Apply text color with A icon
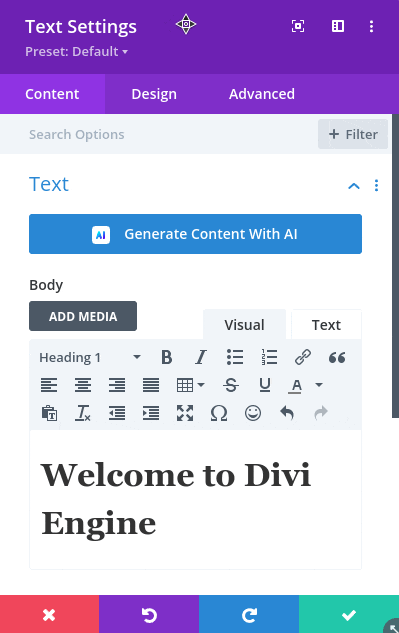The width and height of the screenshot is (399, 633). tap(296, 386)
